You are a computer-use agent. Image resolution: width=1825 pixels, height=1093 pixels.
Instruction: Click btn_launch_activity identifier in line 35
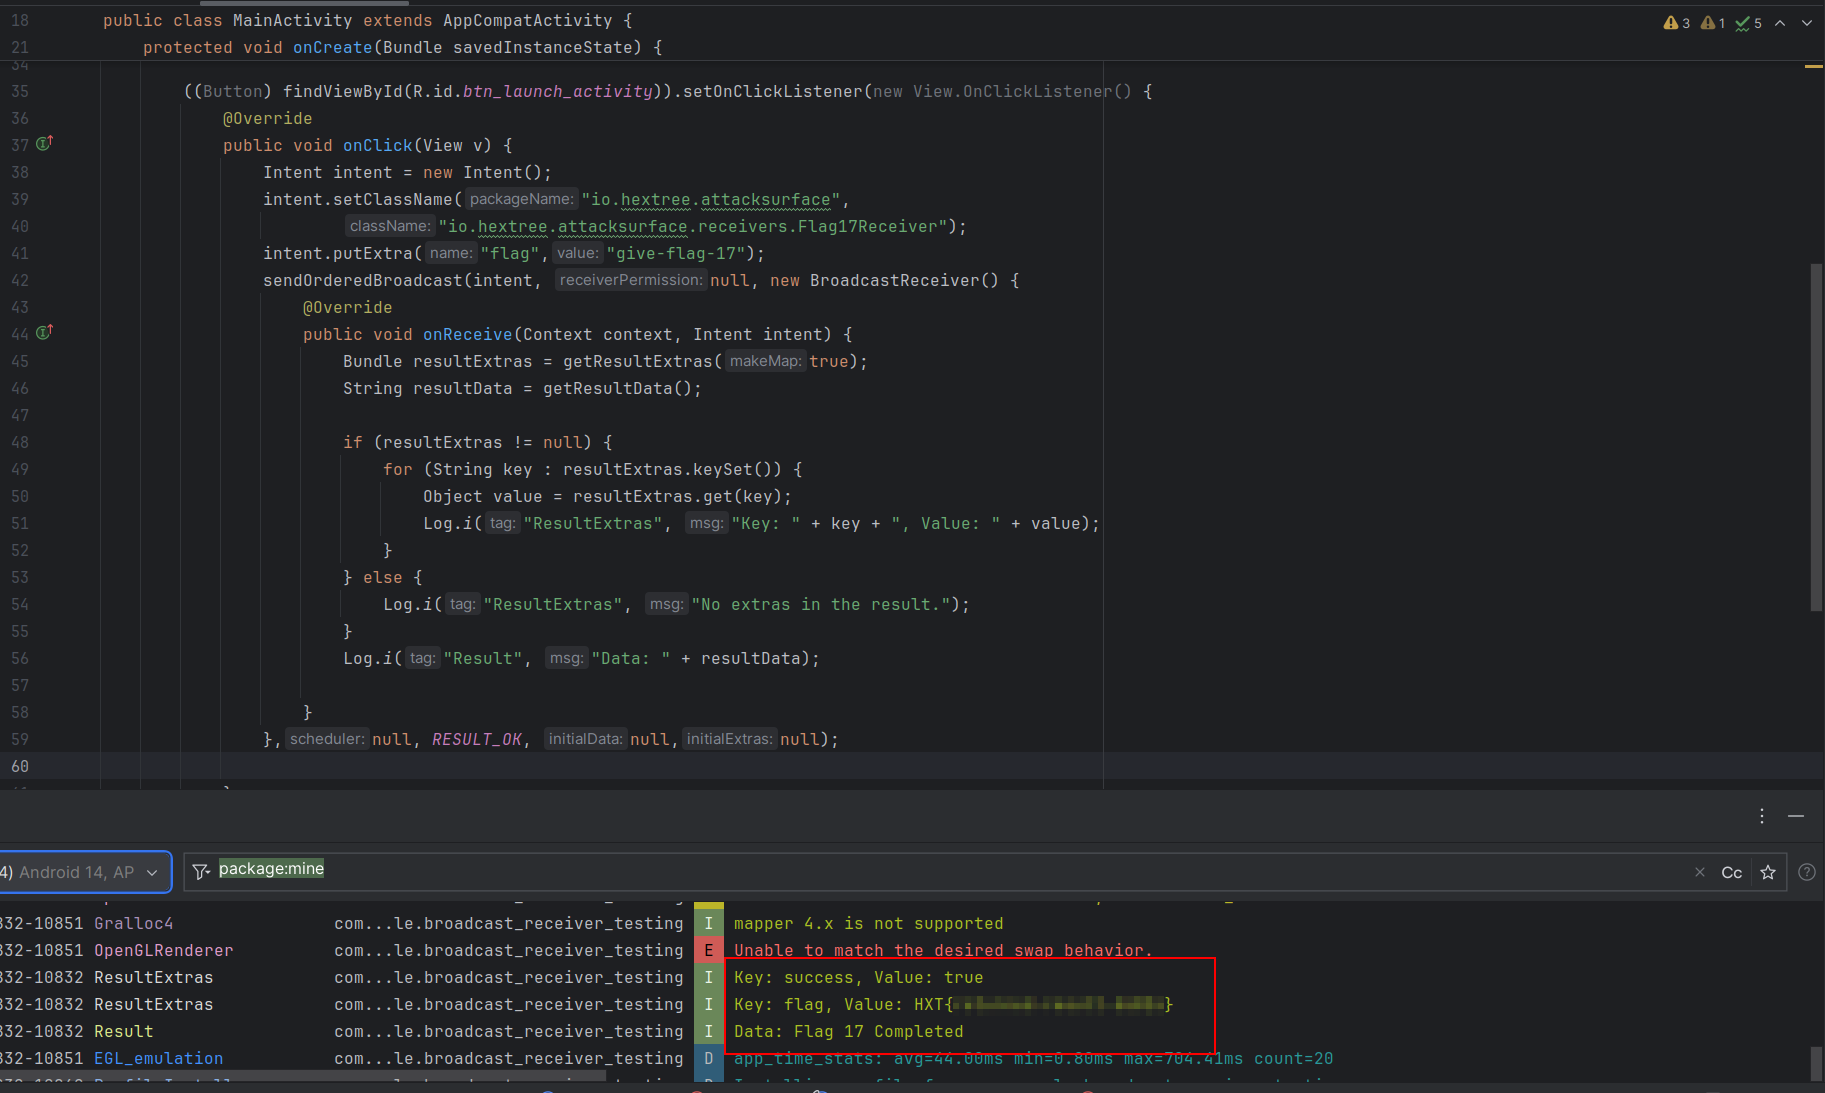558,91
